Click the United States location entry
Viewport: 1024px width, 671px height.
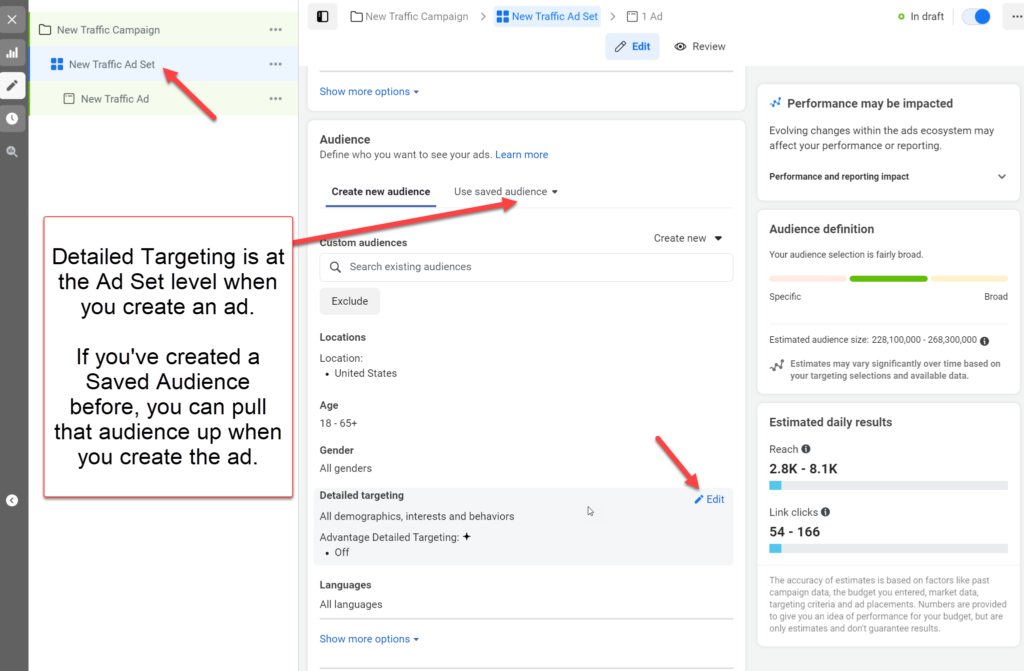pos(365,373)
